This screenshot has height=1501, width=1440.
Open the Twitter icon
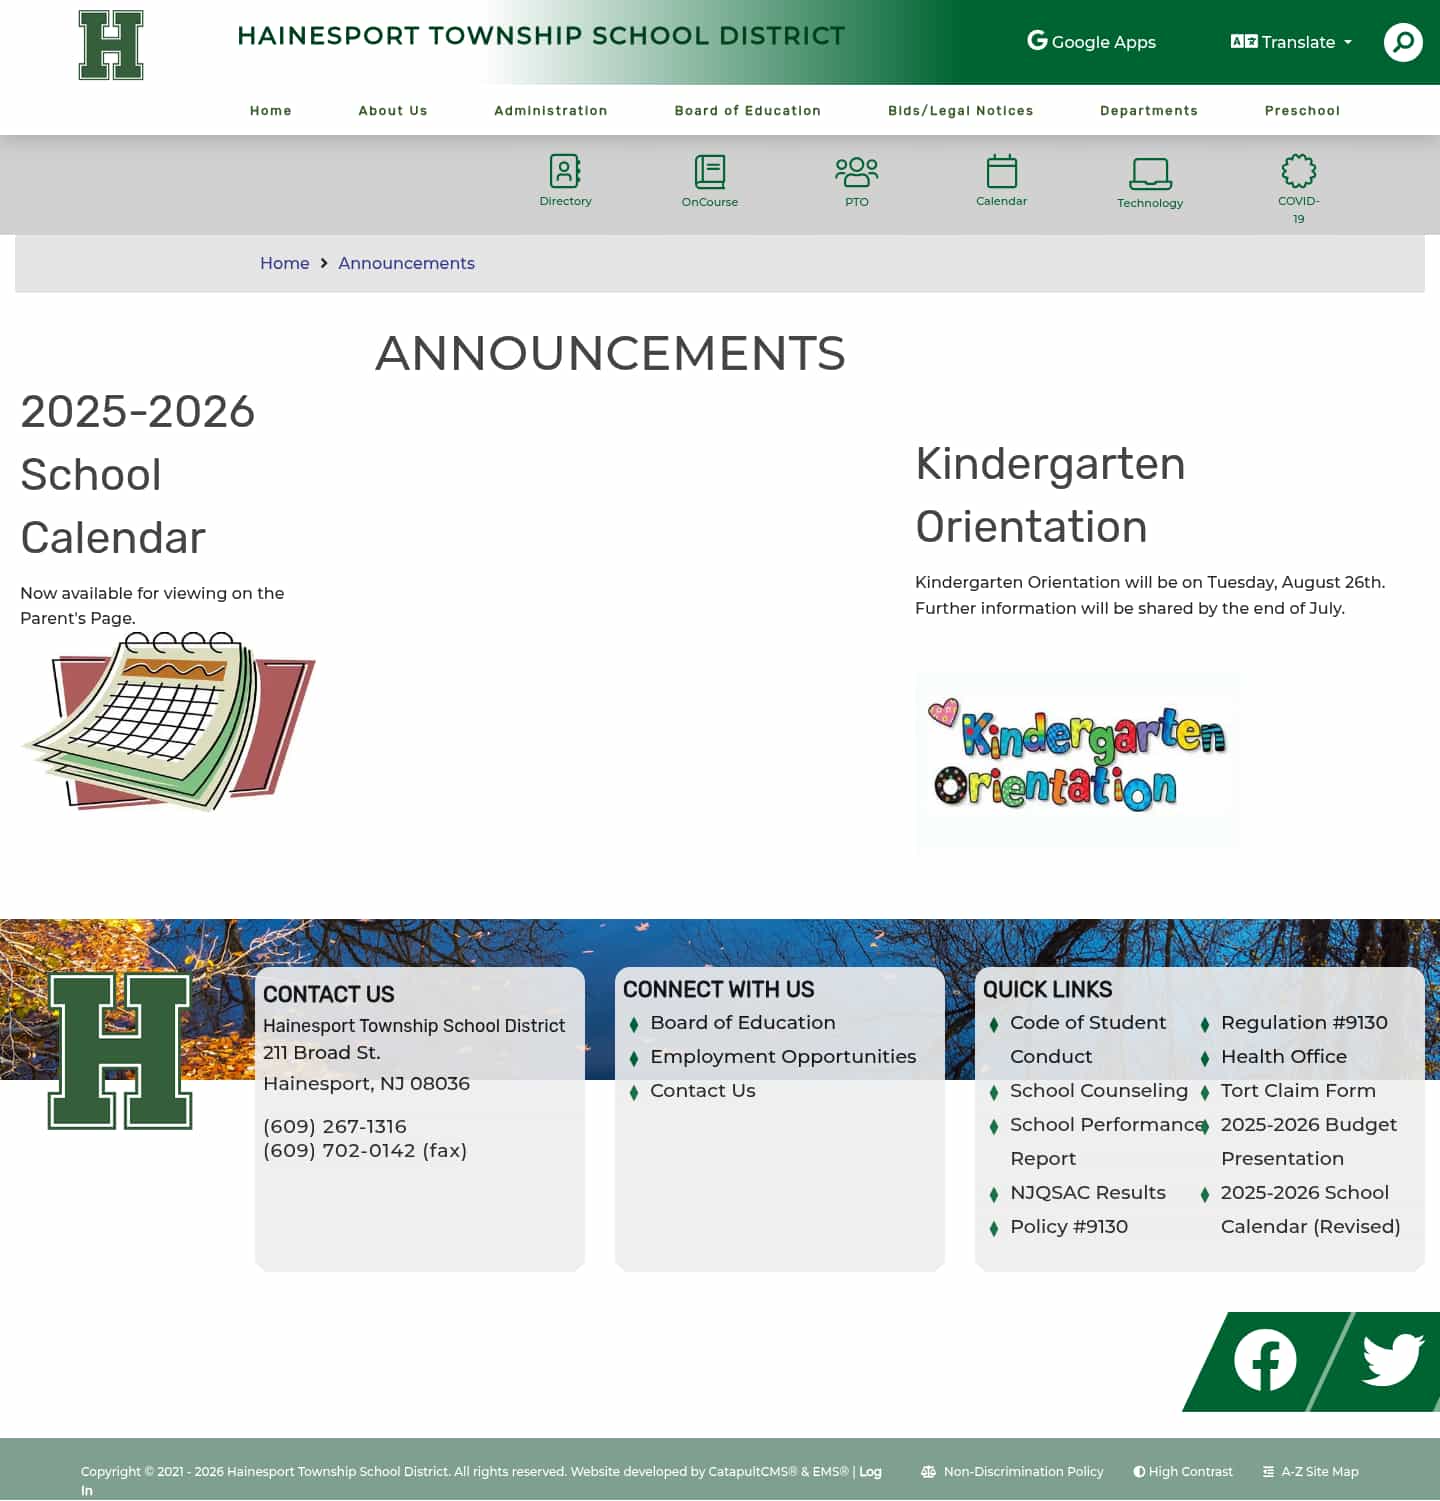[1389, 1359]
